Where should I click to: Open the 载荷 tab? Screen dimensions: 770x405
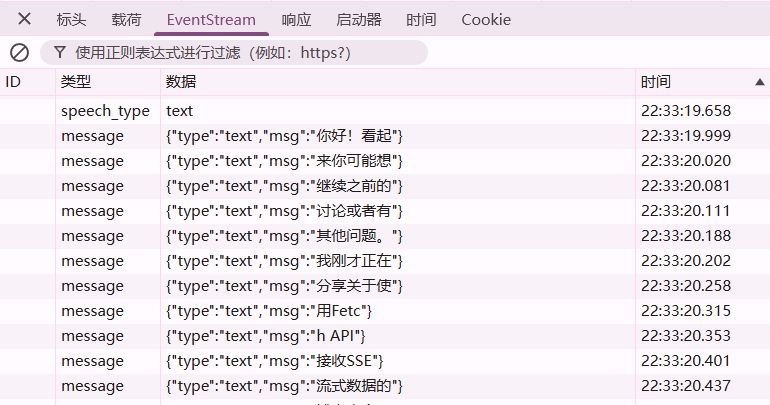coord(126,20)
